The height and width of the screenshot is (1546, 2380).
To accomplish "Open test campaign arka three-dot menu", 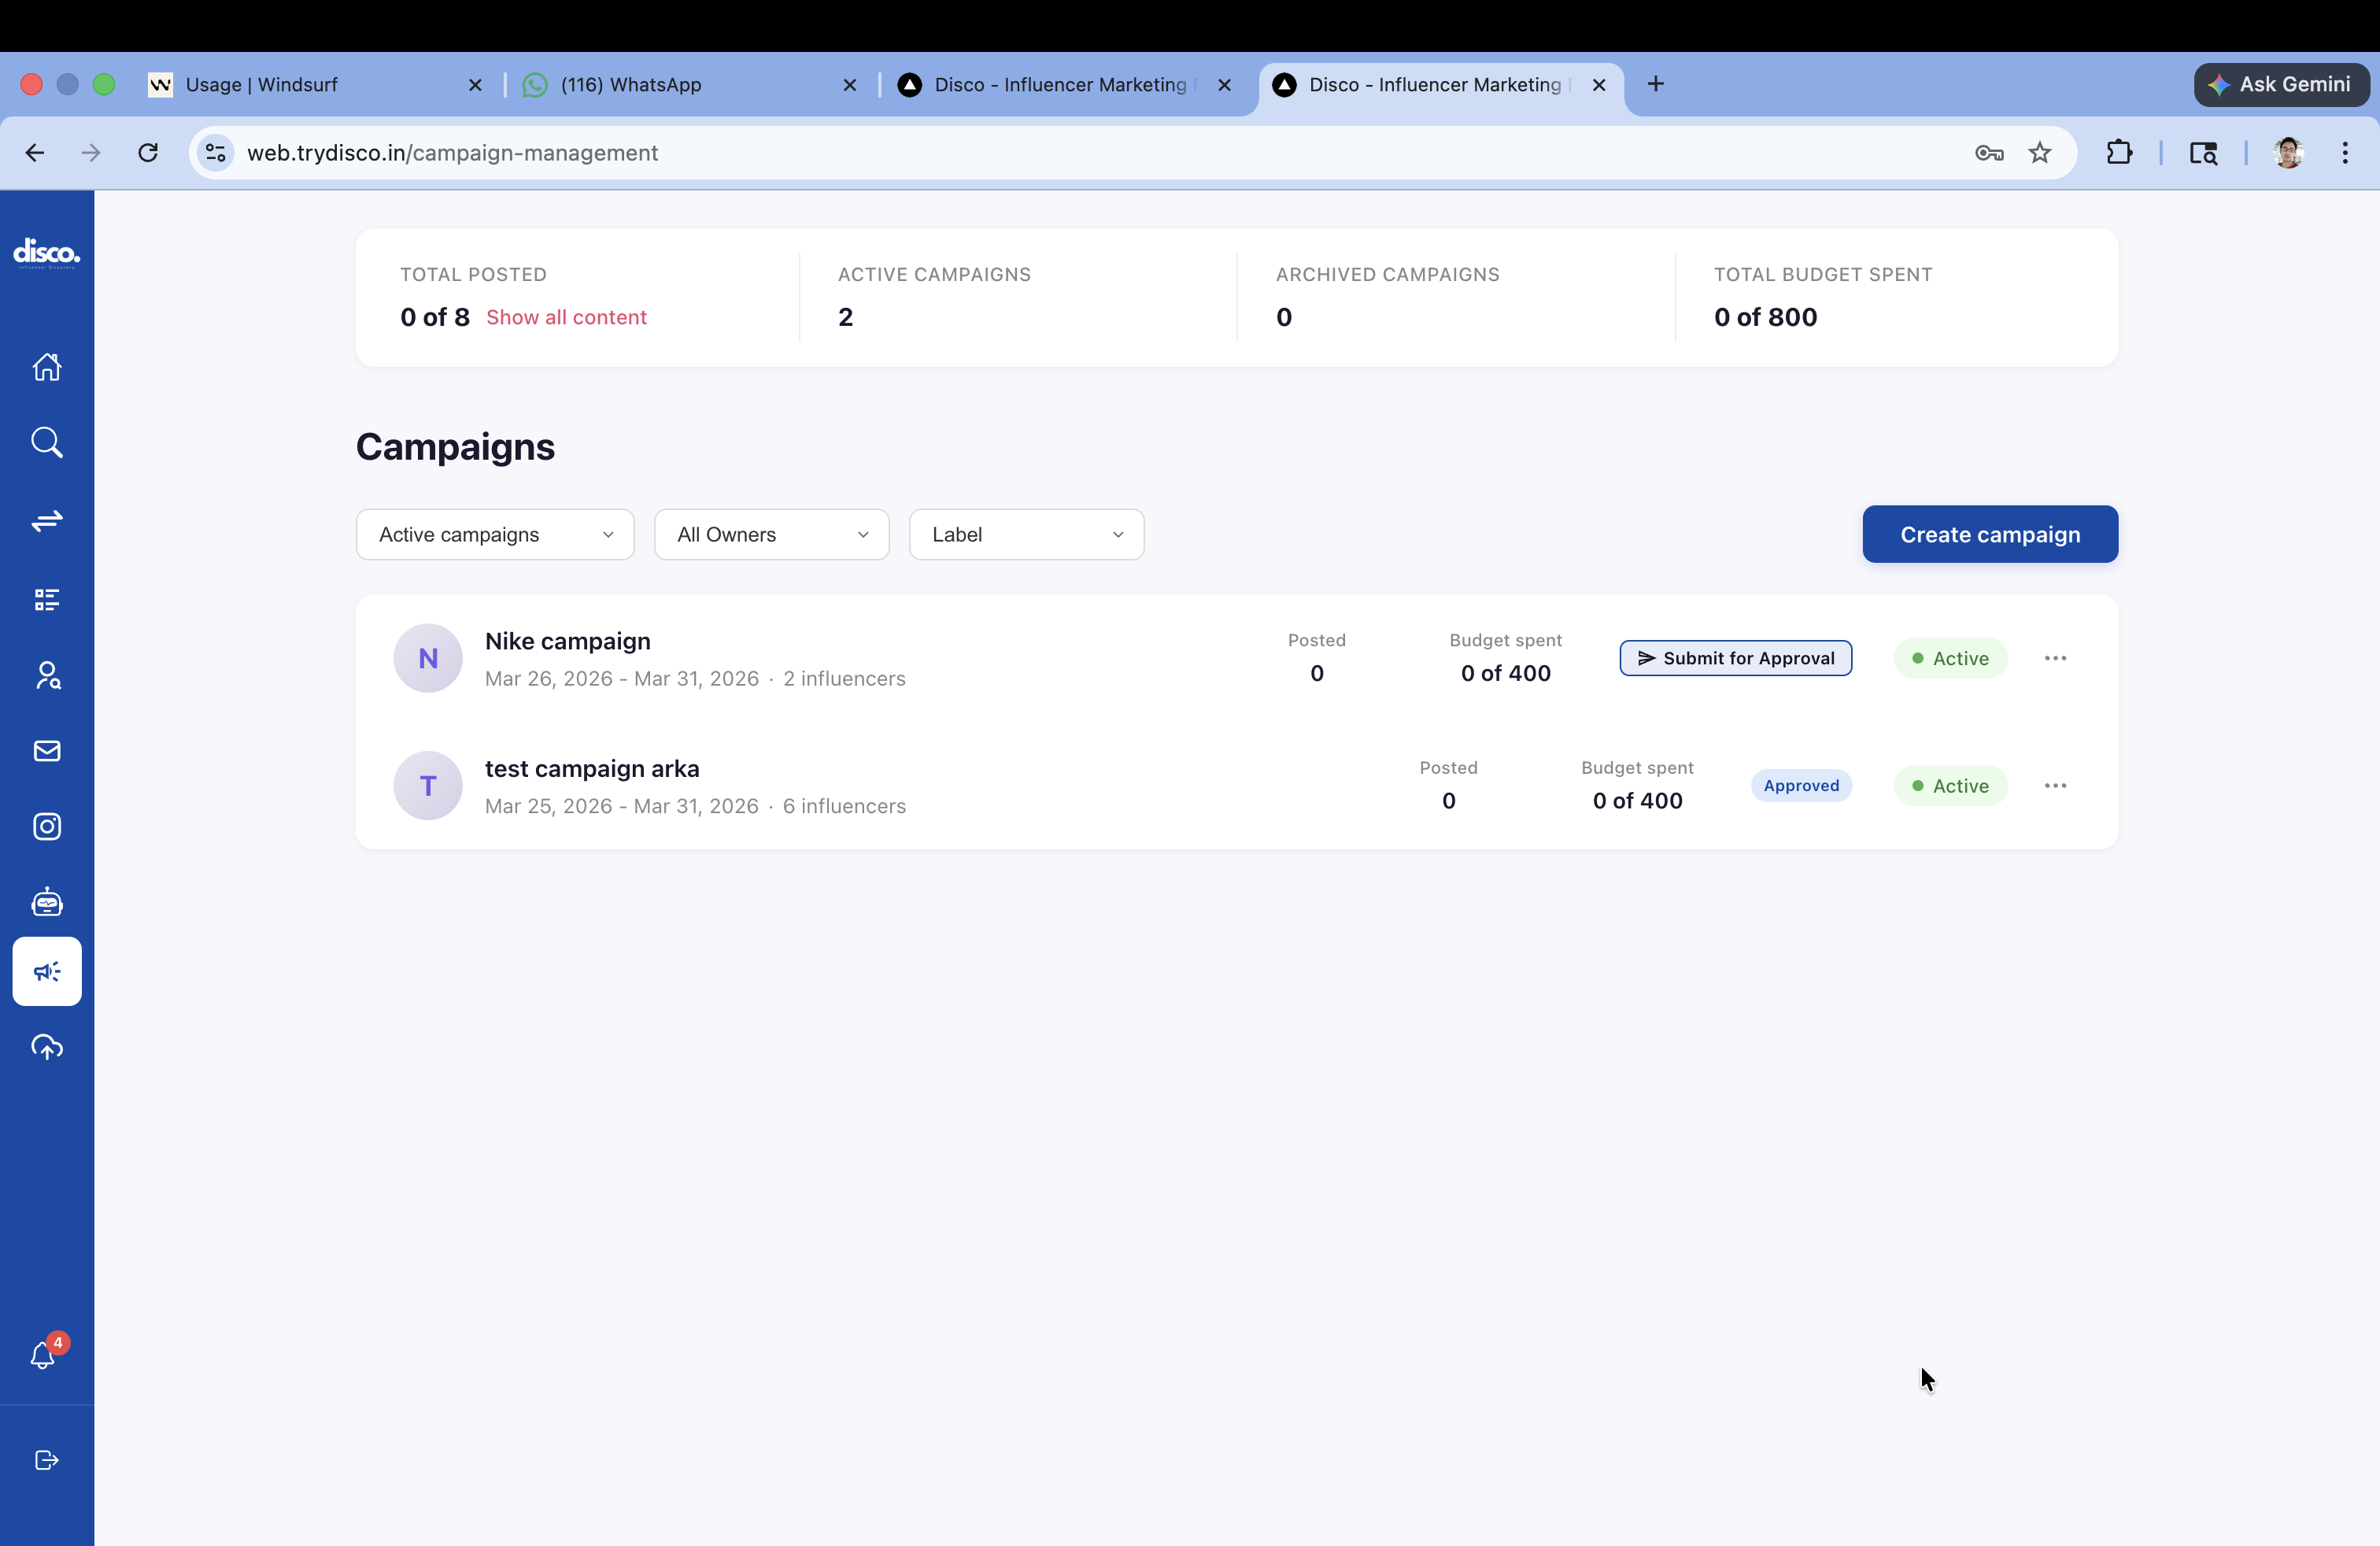I will coord(2055,786).
